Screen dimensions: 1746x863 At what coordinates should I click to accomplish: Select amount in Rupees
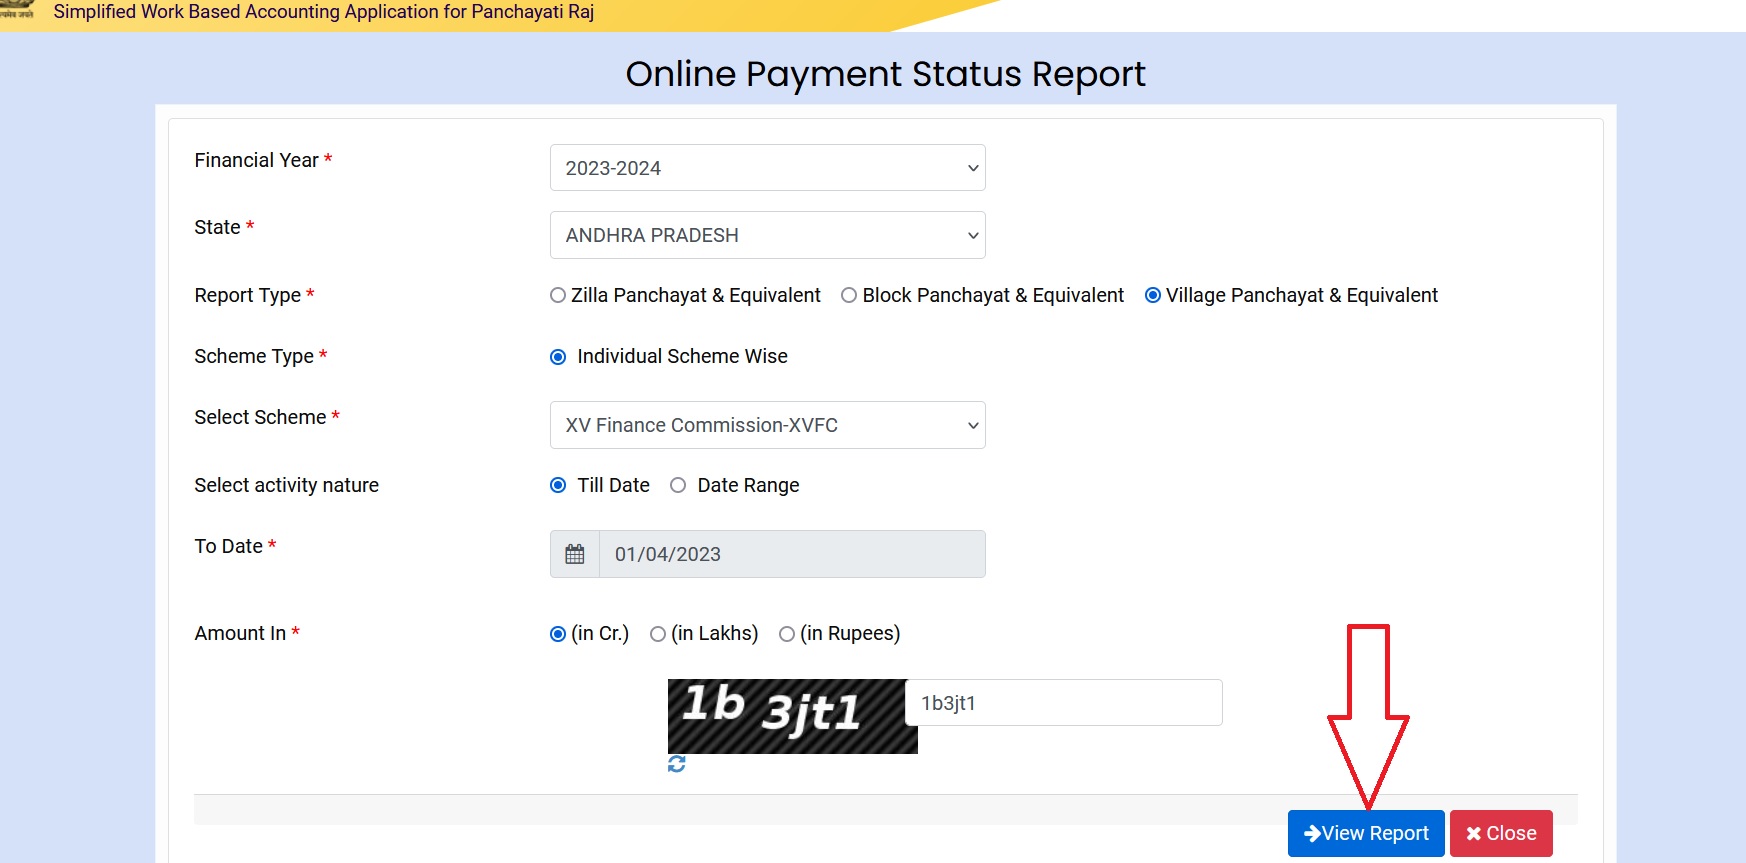click(x=787, y=634)
